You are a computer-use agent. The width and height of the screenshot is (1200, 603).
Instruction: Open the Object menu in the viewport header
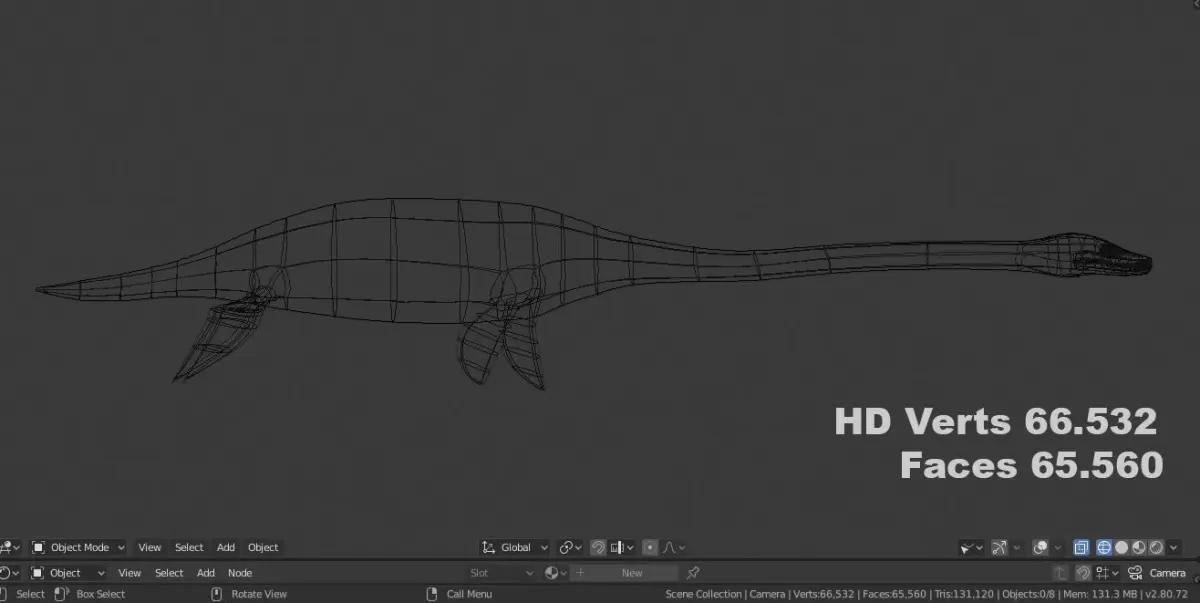pos(263,547)
